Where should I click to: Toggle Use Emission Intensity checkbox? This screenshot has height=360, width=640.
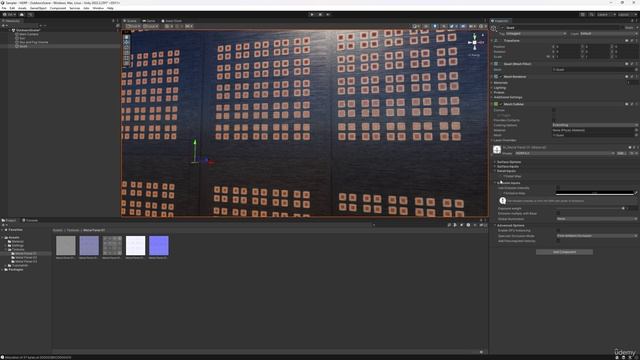pos(558,188)
